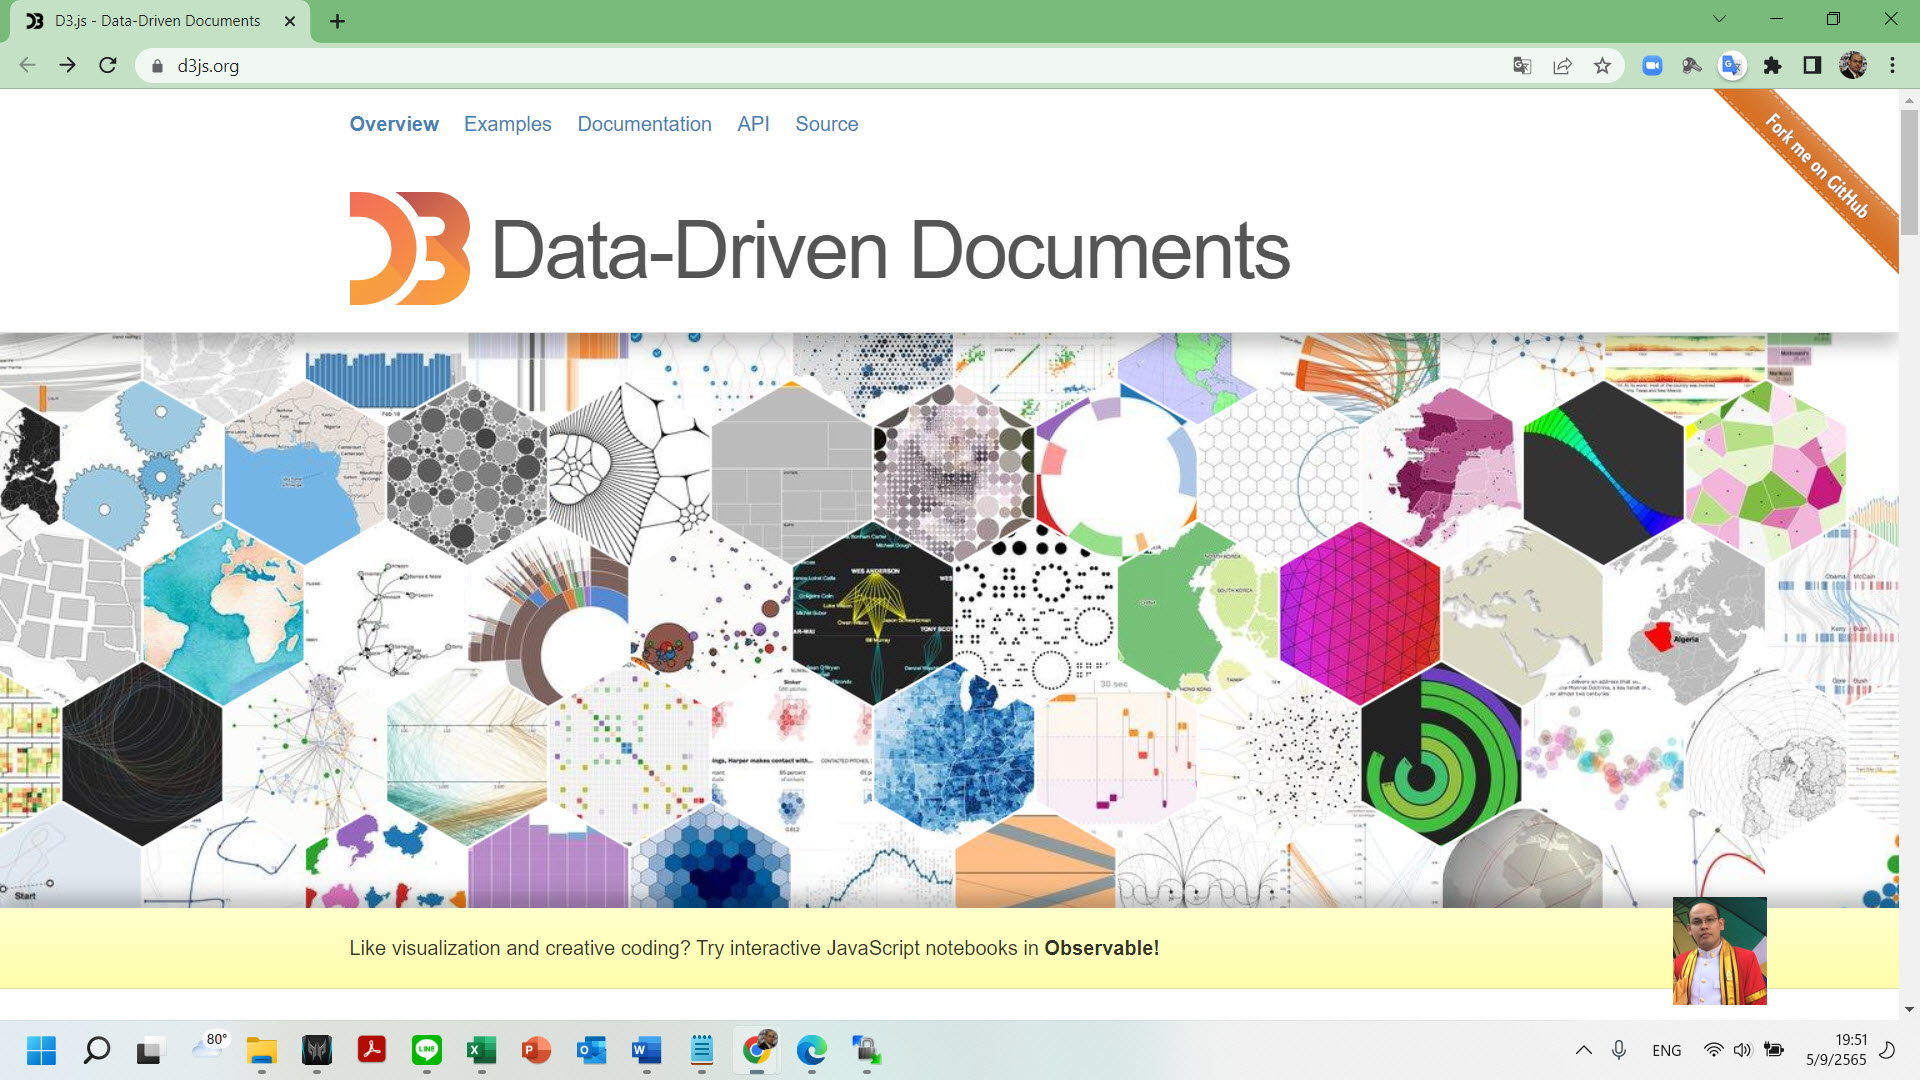
Task: Open Chrome's three-dot menu
Action: coord(1892,66)
